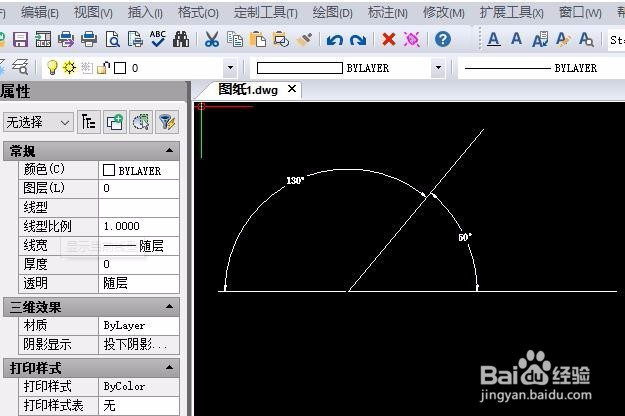This screenshot has height=416, width=625.
Task: Click the BYLAYER color rectangle in toolbar
Action: click(x=300, y=68)
